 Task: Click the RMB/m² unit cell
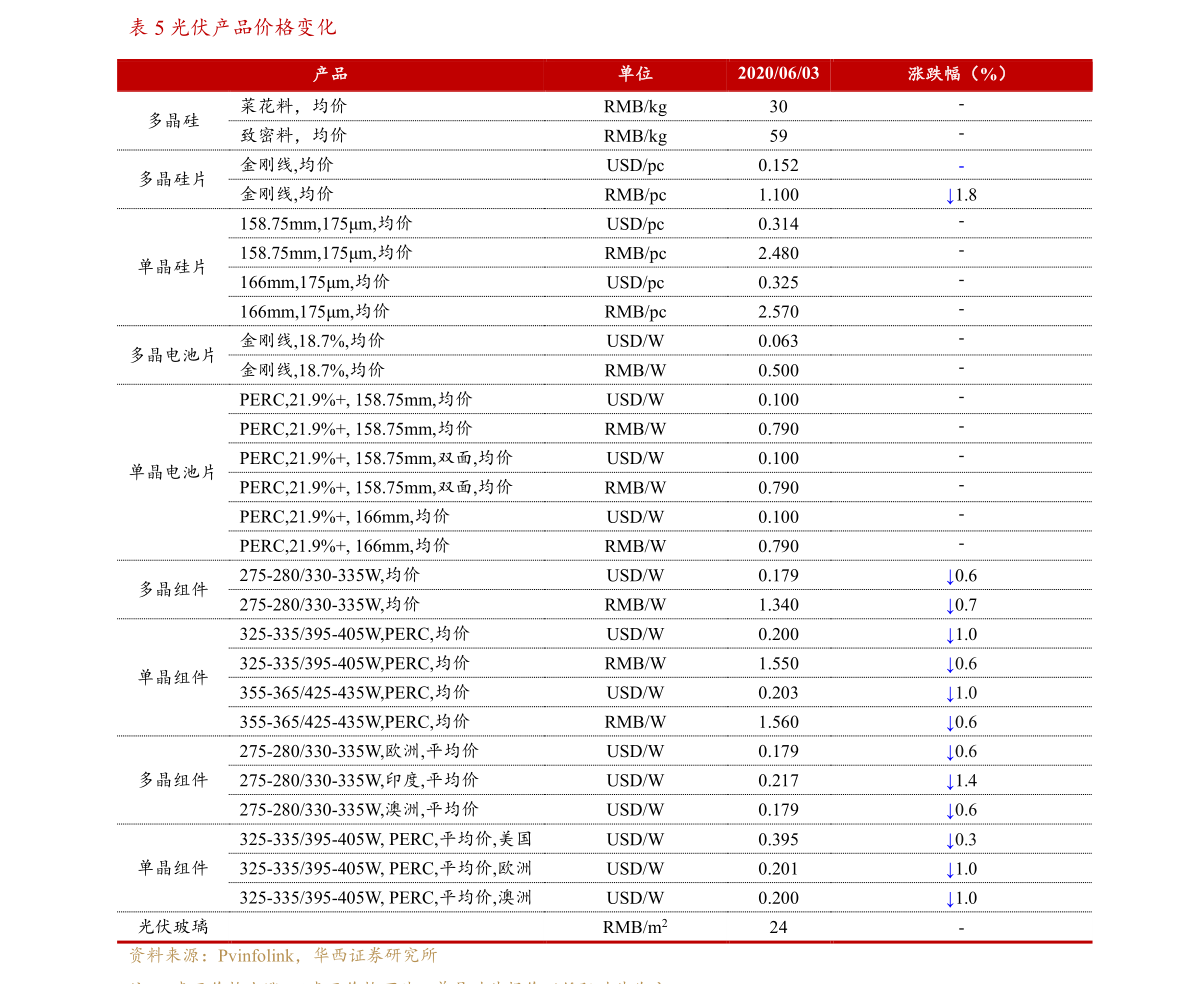click(x=635, y=927)
